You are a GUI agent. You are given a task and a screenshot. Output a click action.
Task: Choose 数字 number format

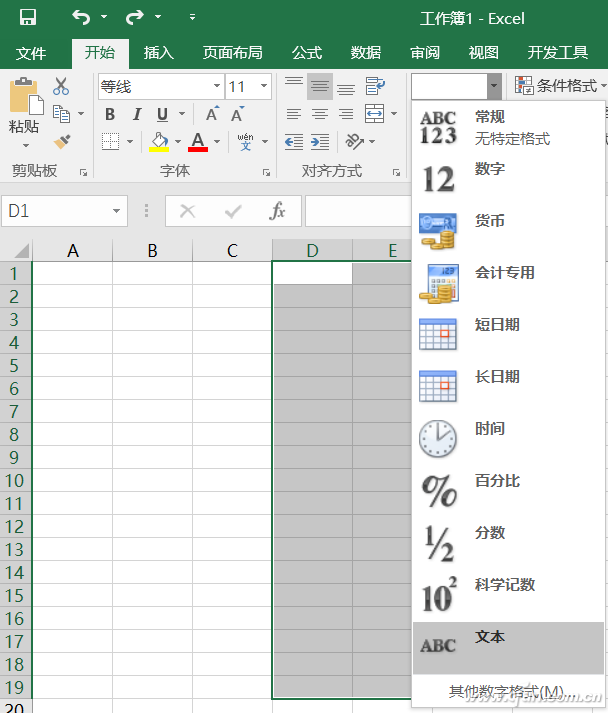[x=508, y=179]
